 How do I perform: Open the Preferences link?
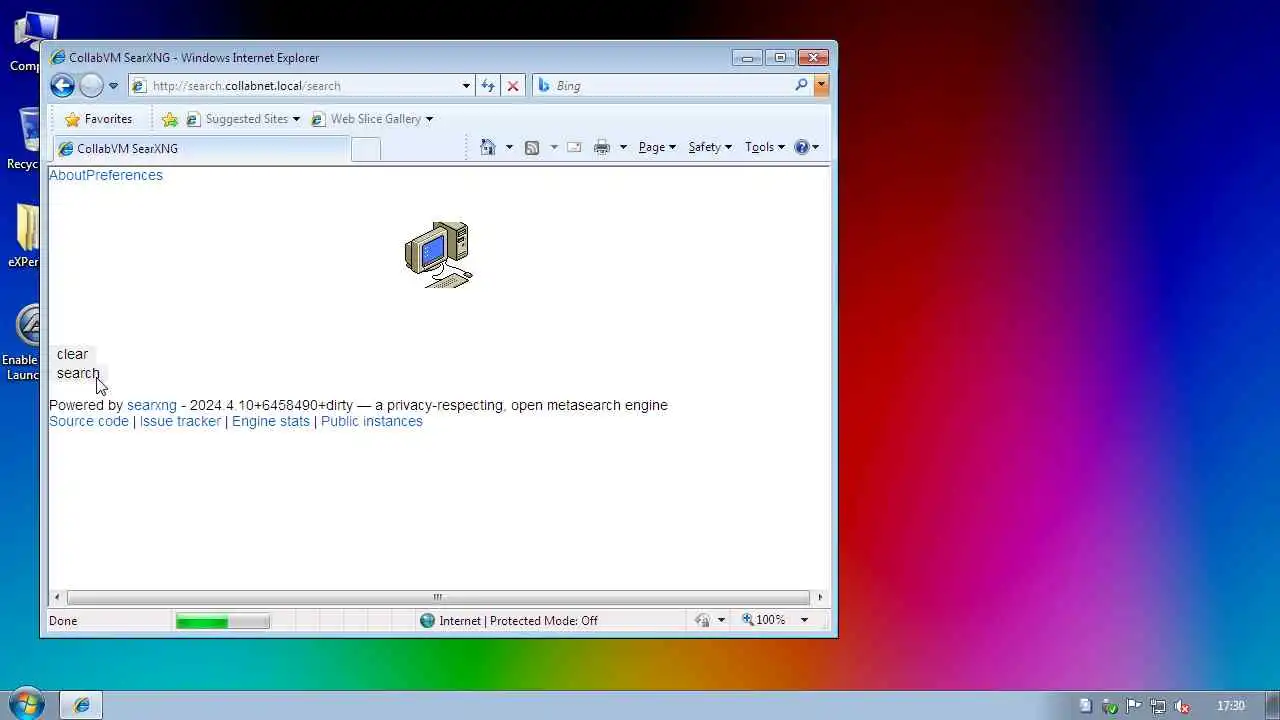pyautogui.click(x=124, y=175)
